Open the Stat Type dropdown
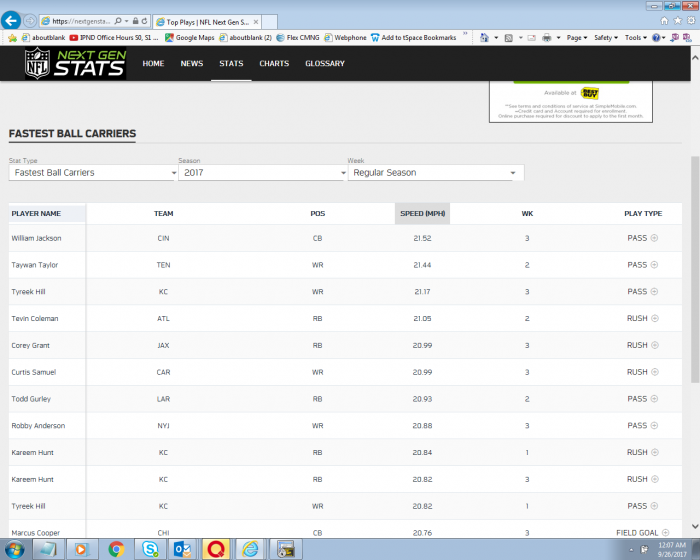The image size is (700, 560). click(93, 173)
